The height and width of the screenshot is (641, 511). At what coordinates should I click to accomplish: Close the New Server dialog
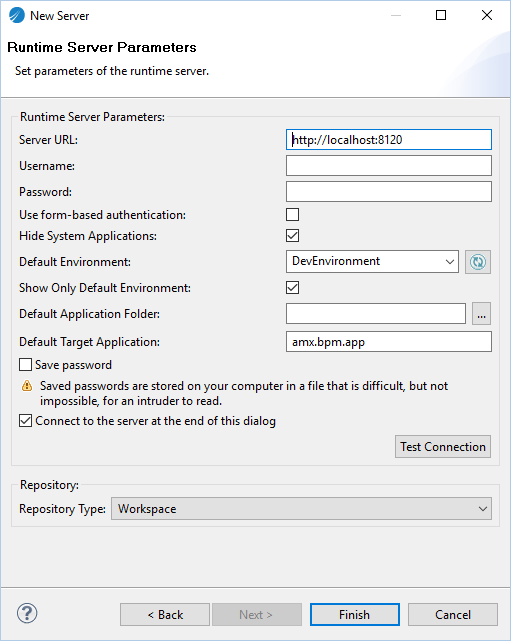point(486,16)
